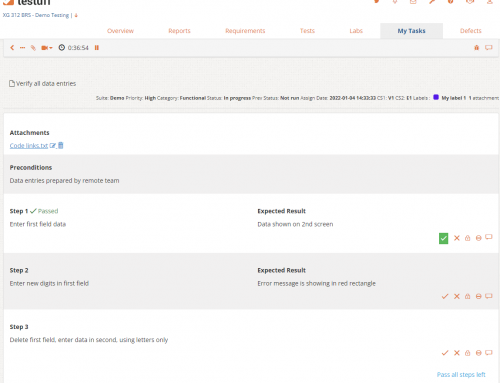The image size is (500, 383).
Task: Click the purple My label 1 color swatch
Action: click(436, 97)
